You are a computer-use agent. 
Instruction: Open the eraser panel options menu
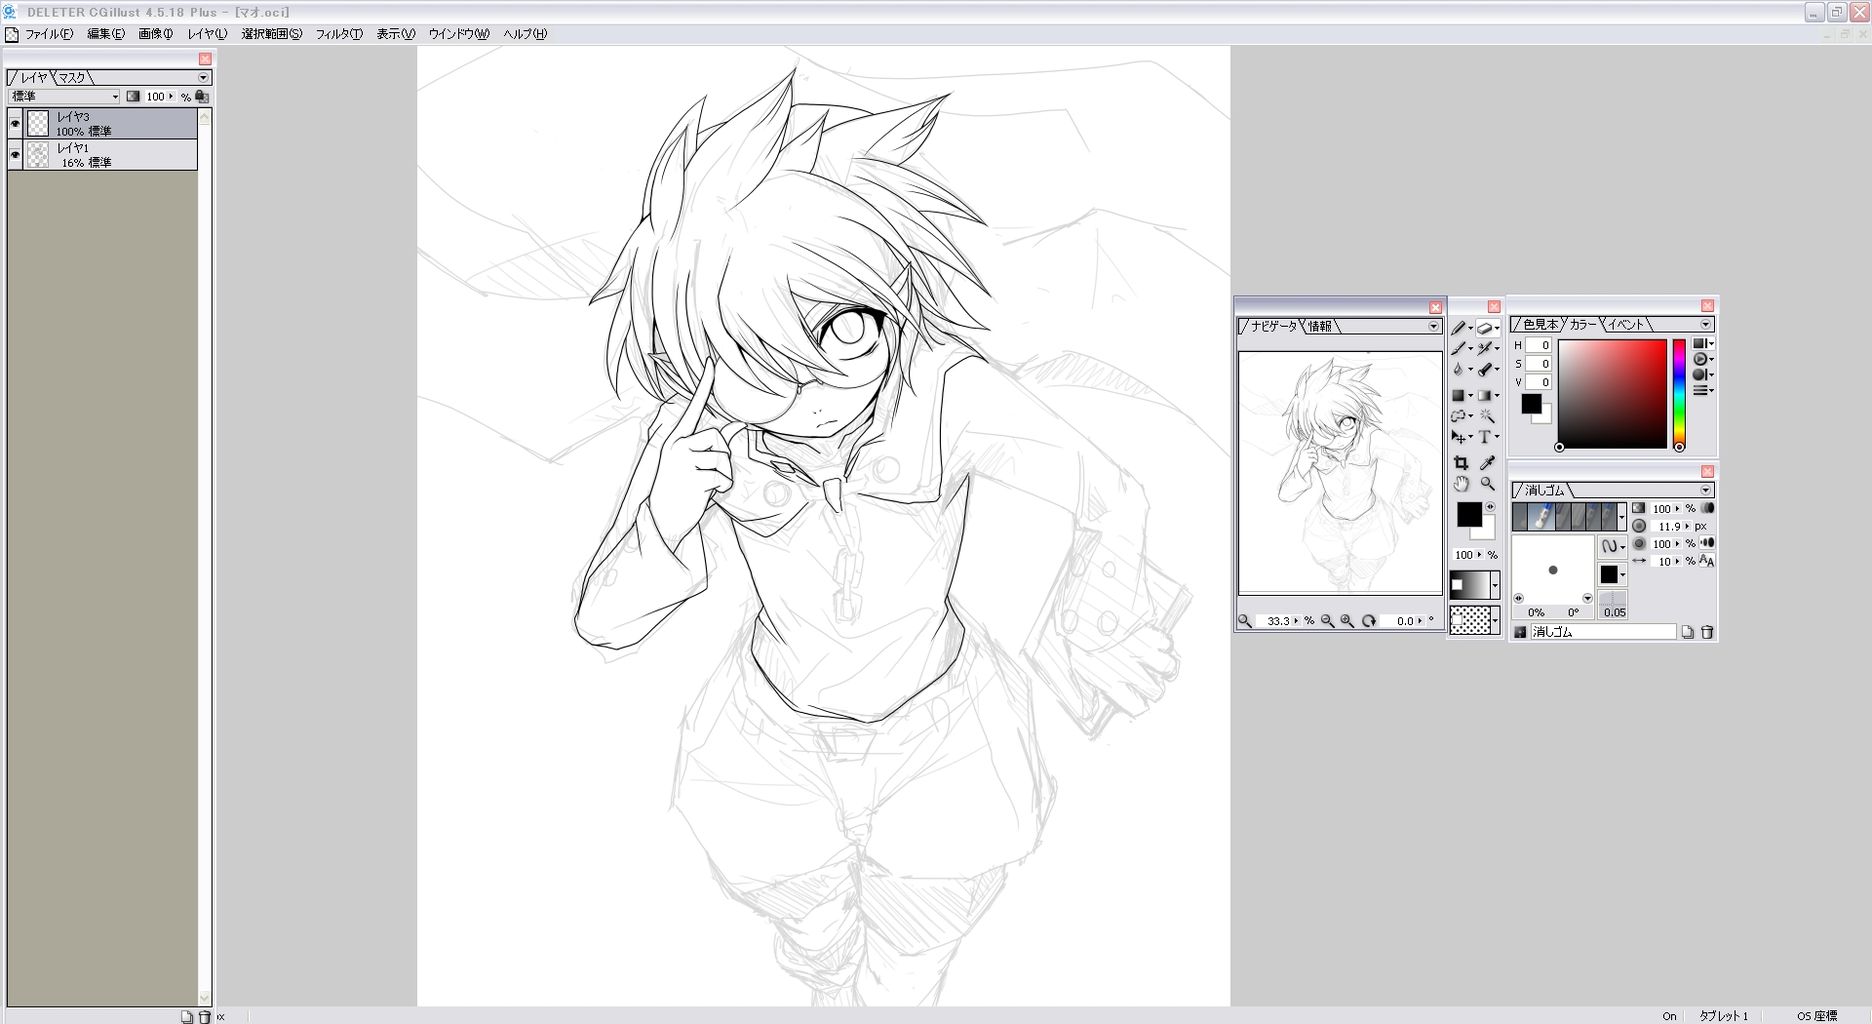coord(1706,490)
